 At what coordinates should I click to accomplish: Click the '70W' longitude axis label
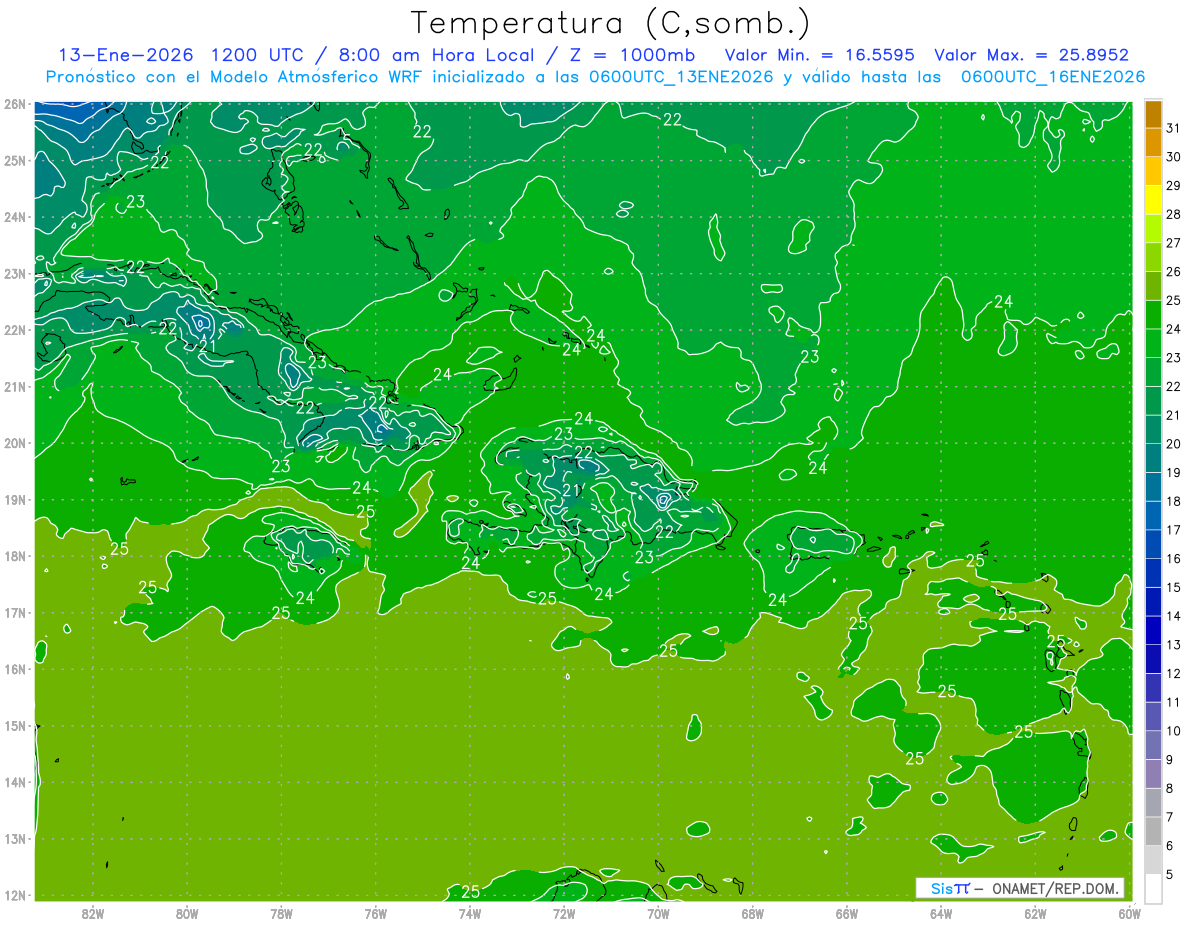(658, 913)
